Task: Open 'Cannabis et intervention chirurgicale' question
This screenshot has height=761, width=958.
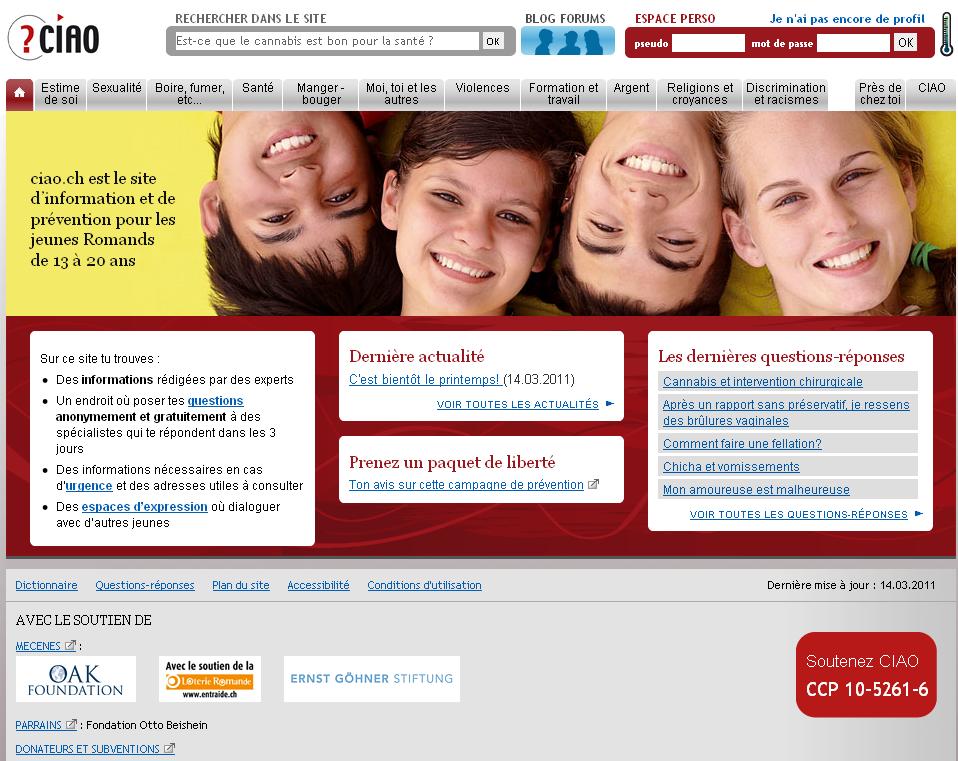Action: point(762,382)
